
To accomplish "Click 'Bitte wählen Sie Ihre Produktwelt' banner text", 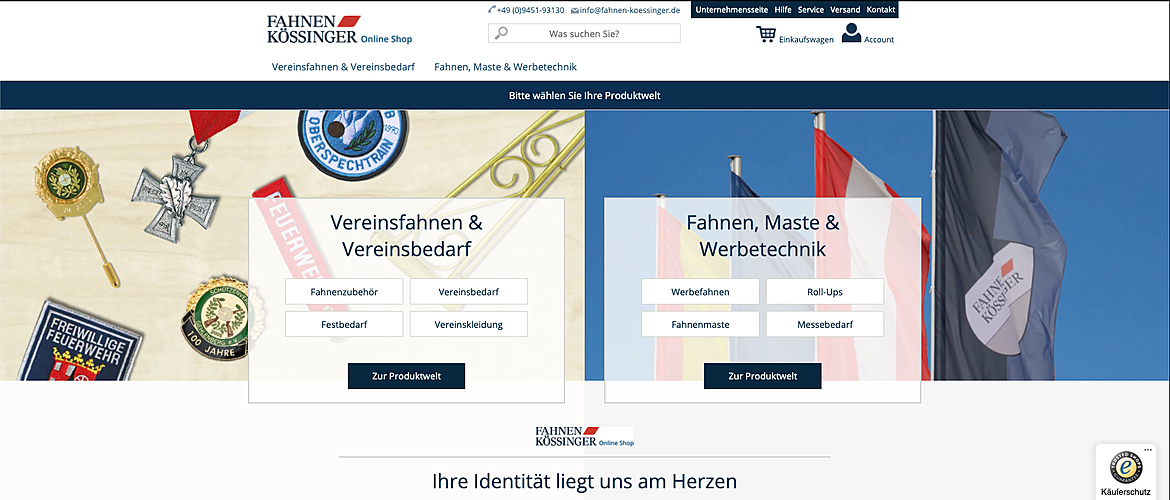I will pyautogui.click(x=584, y=96).
